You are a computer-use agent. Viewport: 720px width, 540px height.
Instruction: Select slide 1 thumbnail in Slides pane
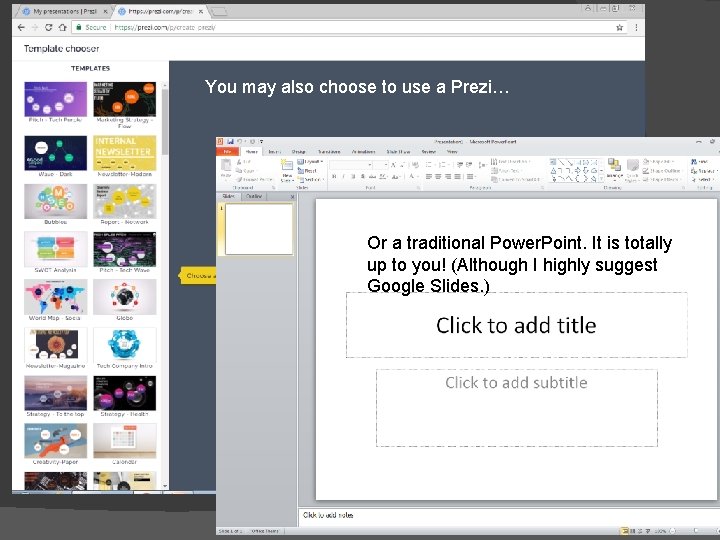coord(259,229)
